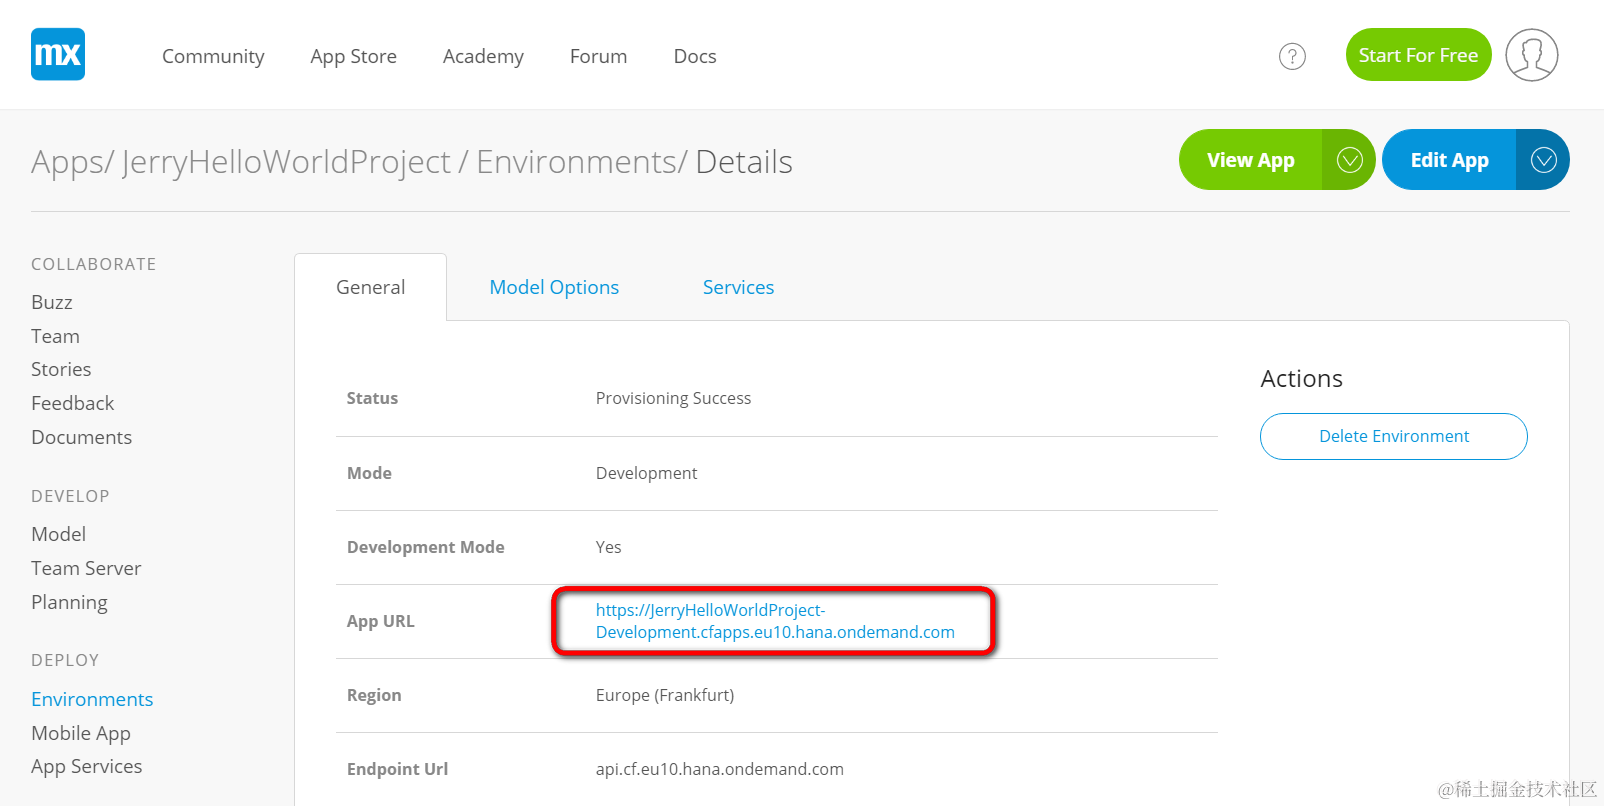Switch to the Services tab
This screenshot has width=1604, height=806.
point(738,288)
